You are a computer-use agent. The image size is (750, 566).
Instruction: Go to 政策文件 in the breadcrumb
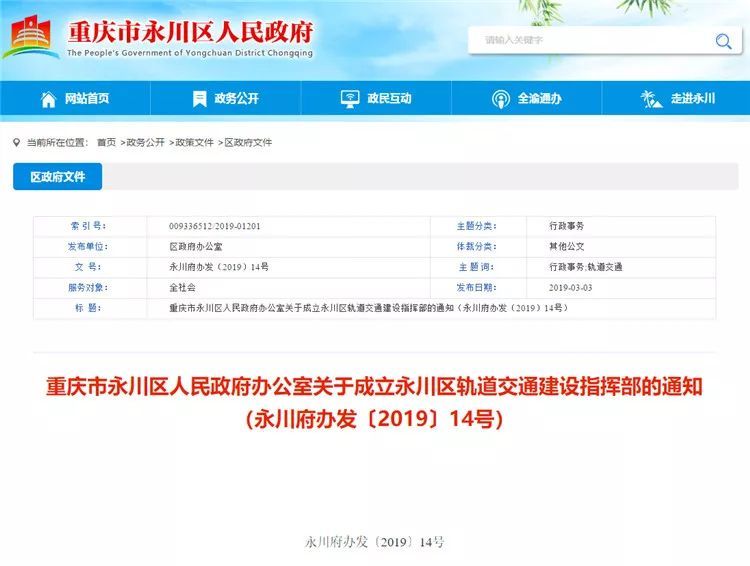pos(195,143)
